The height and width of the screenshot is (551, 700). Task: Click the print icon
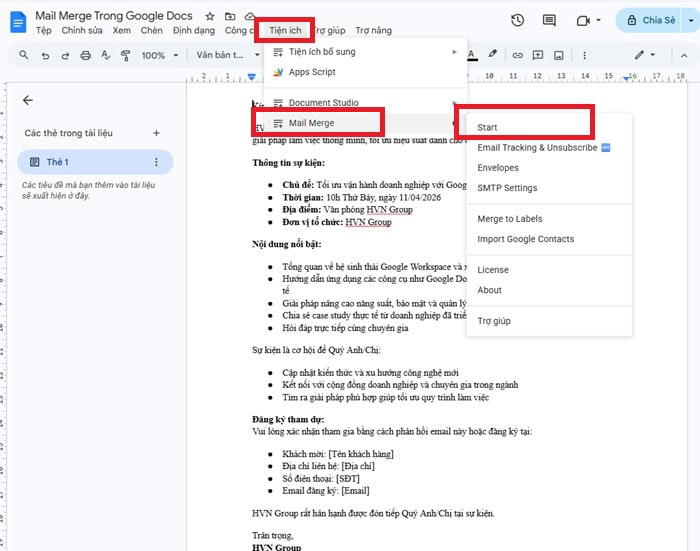point(85,55)
